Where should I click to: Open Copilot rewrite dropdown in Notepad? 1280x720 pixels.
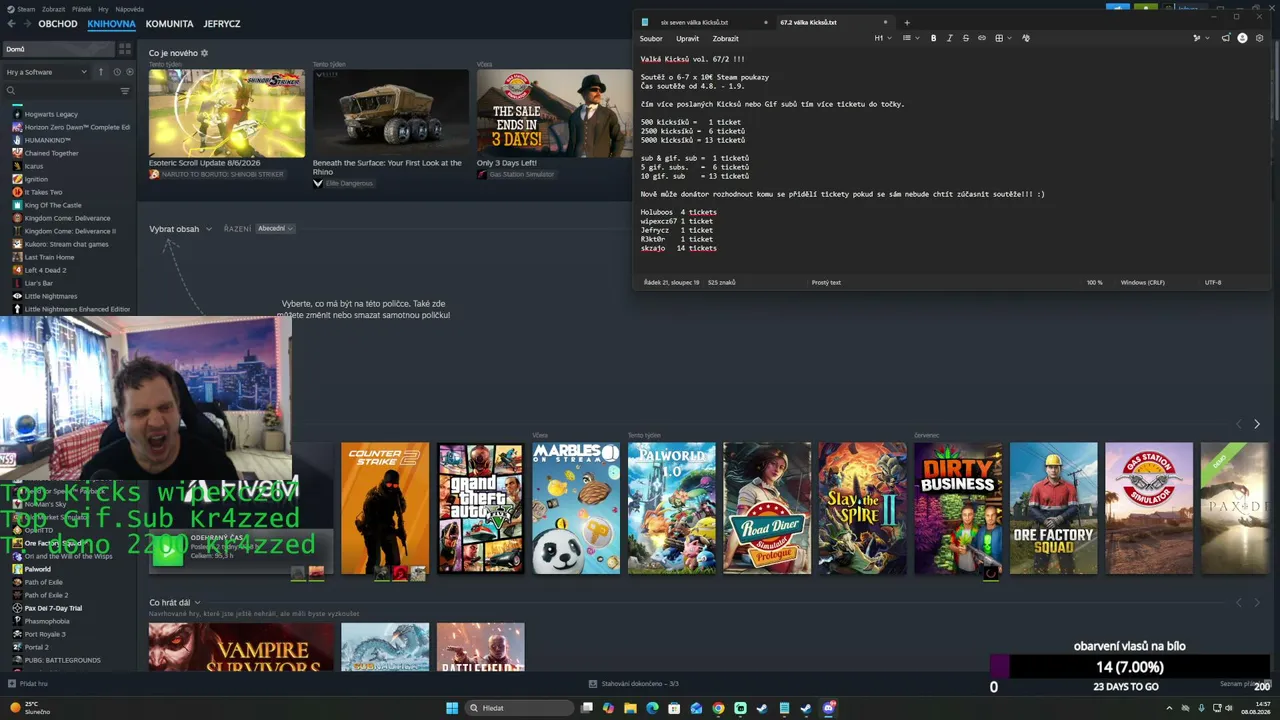click(x=1200, y=38)
